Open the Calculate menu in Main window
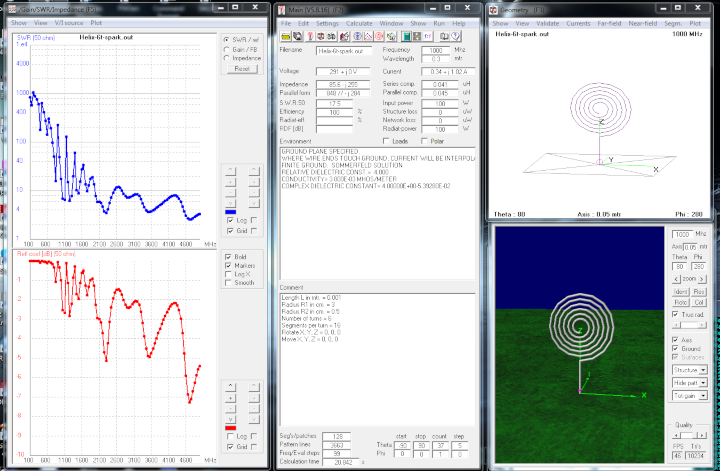 pos(359,22)
